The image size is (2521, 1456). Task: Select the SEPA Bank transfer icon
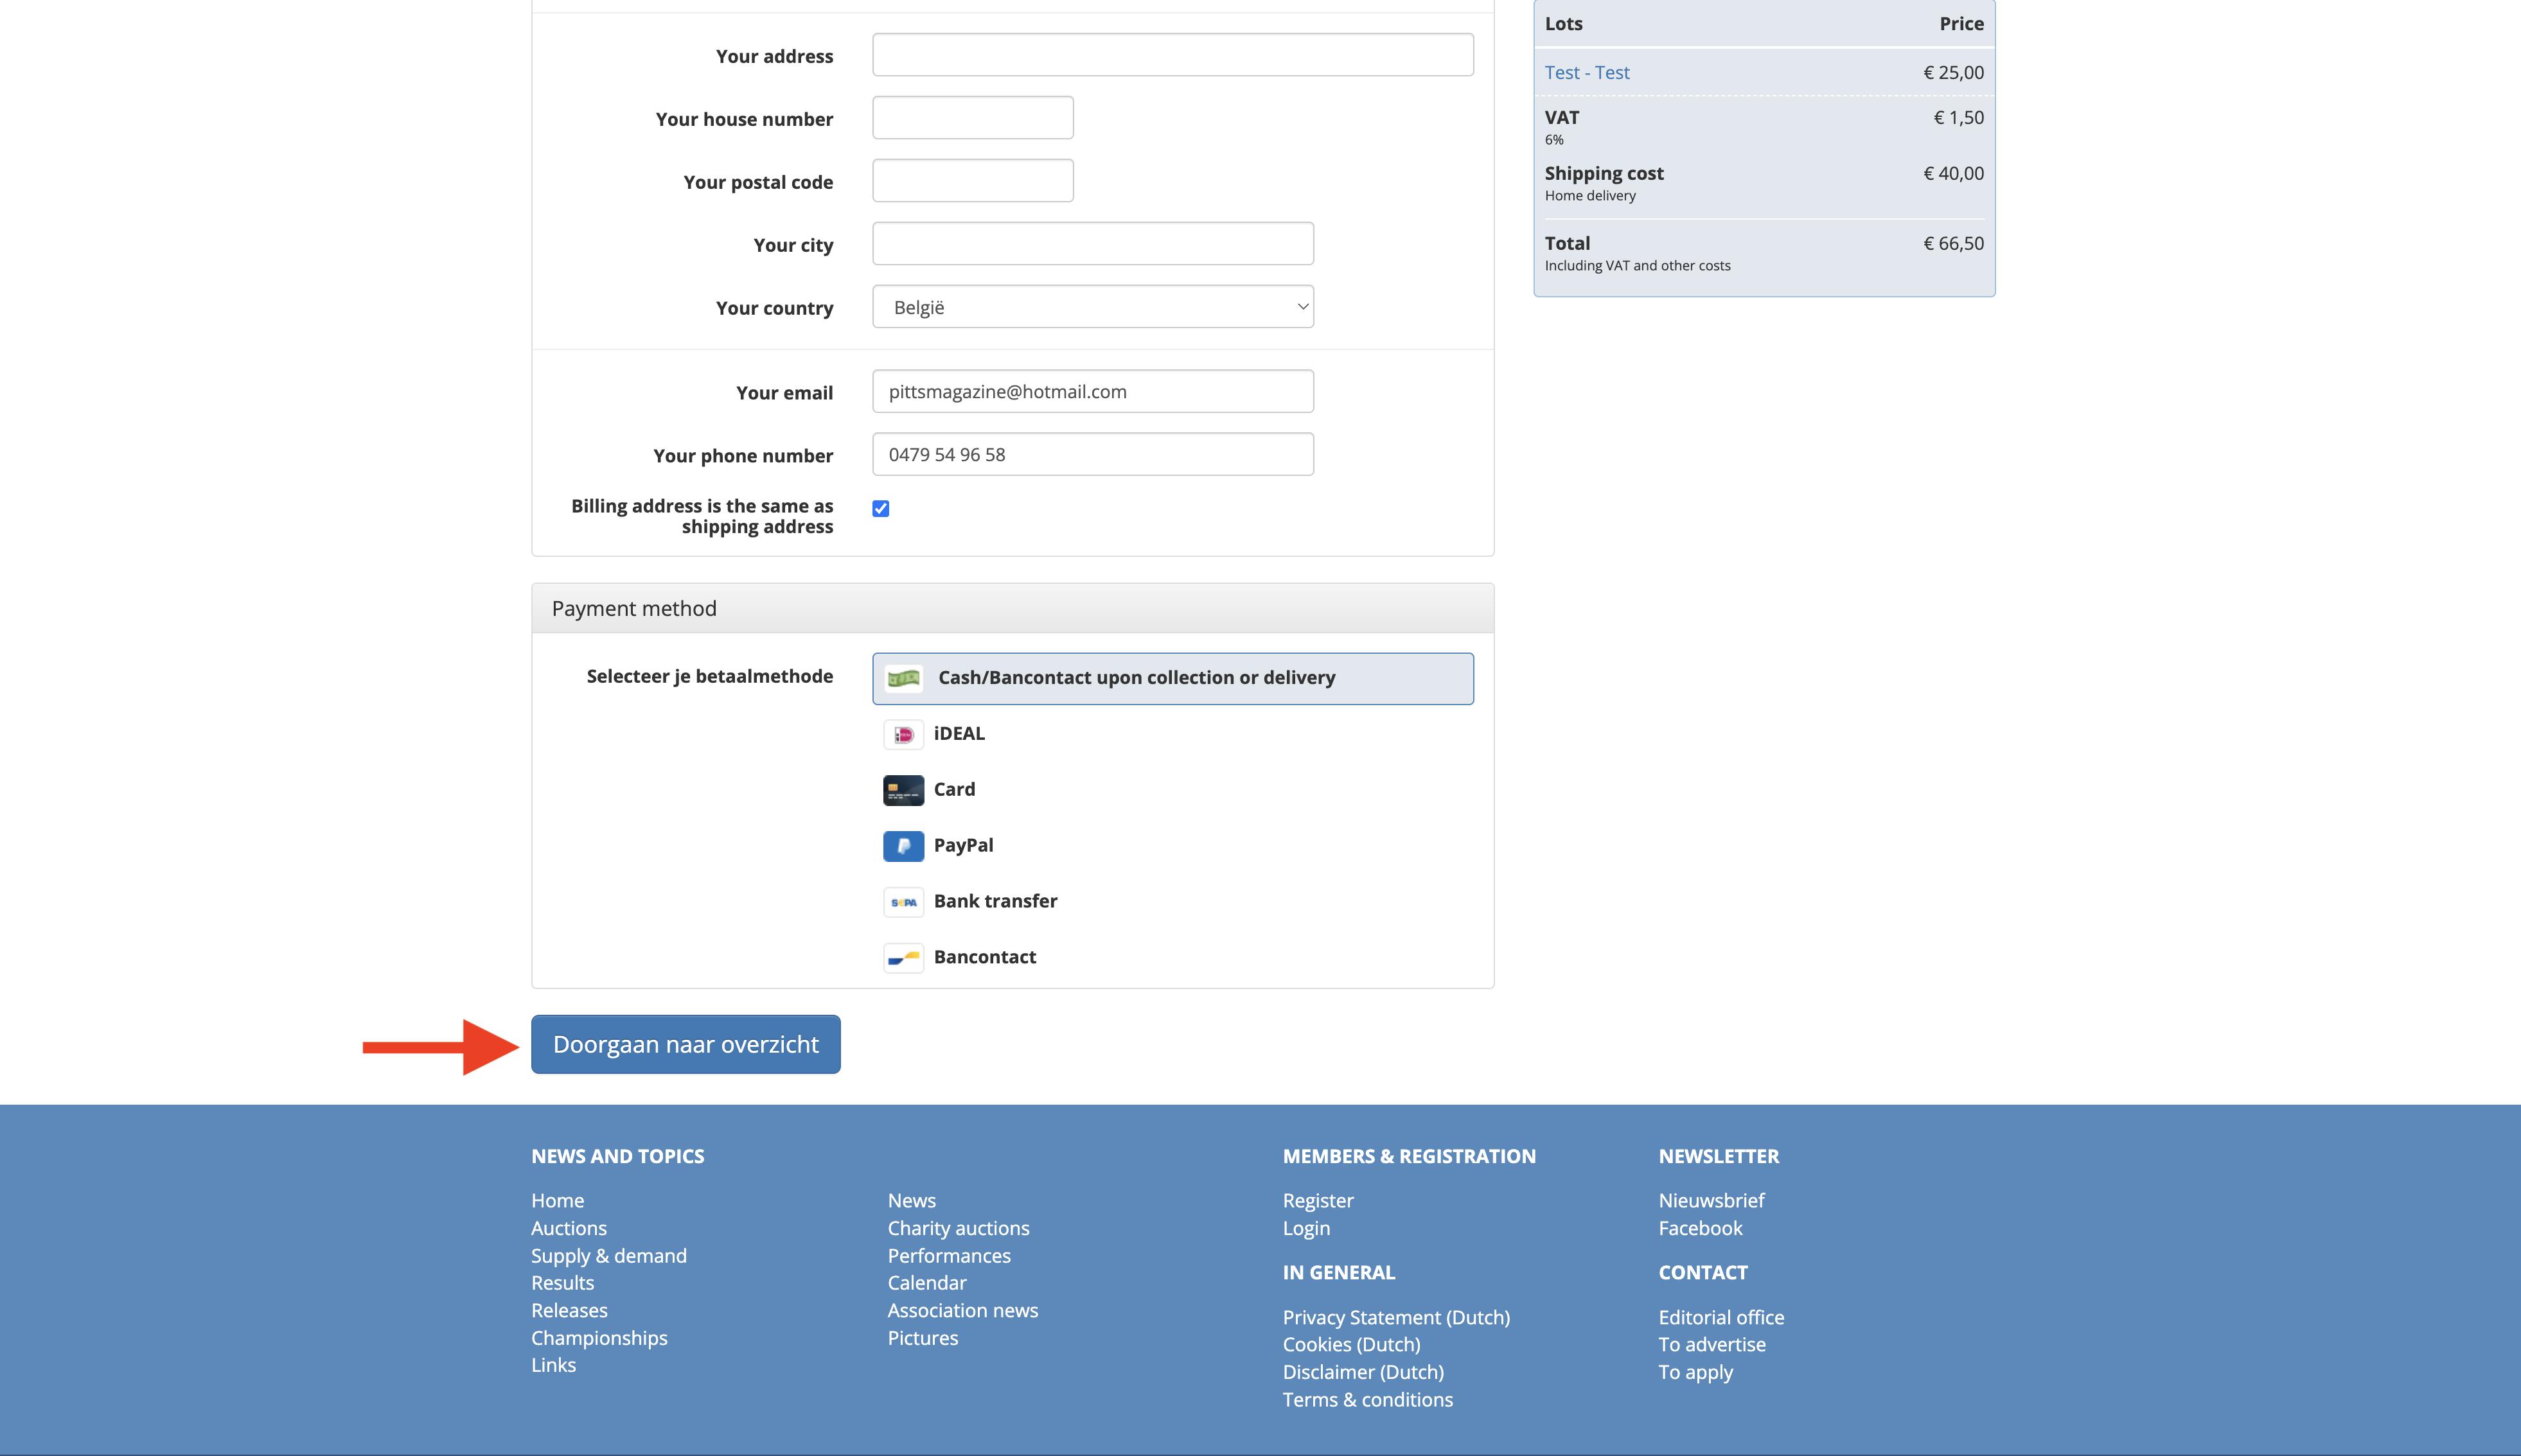[903, 902]
